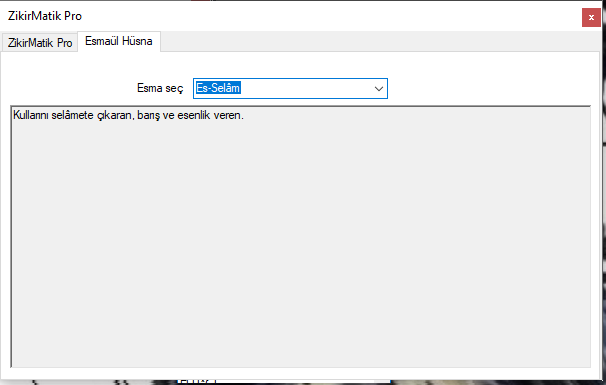
Task: Expand the Esma seç dropdown arrow
Action: pos(378,89)
